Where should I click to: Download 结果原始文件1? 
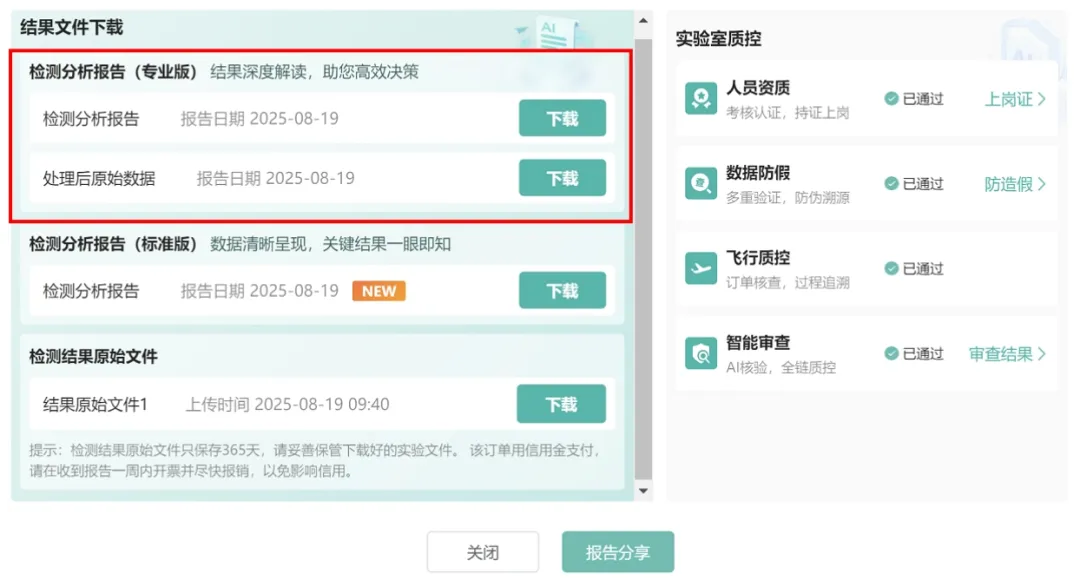(x=561, y=404)
